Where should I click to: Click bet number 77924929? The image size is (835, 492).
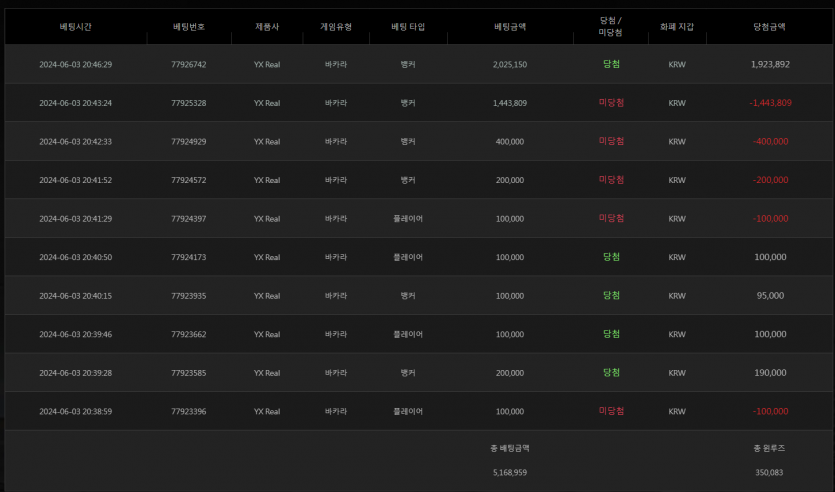(x=189, y=142)
